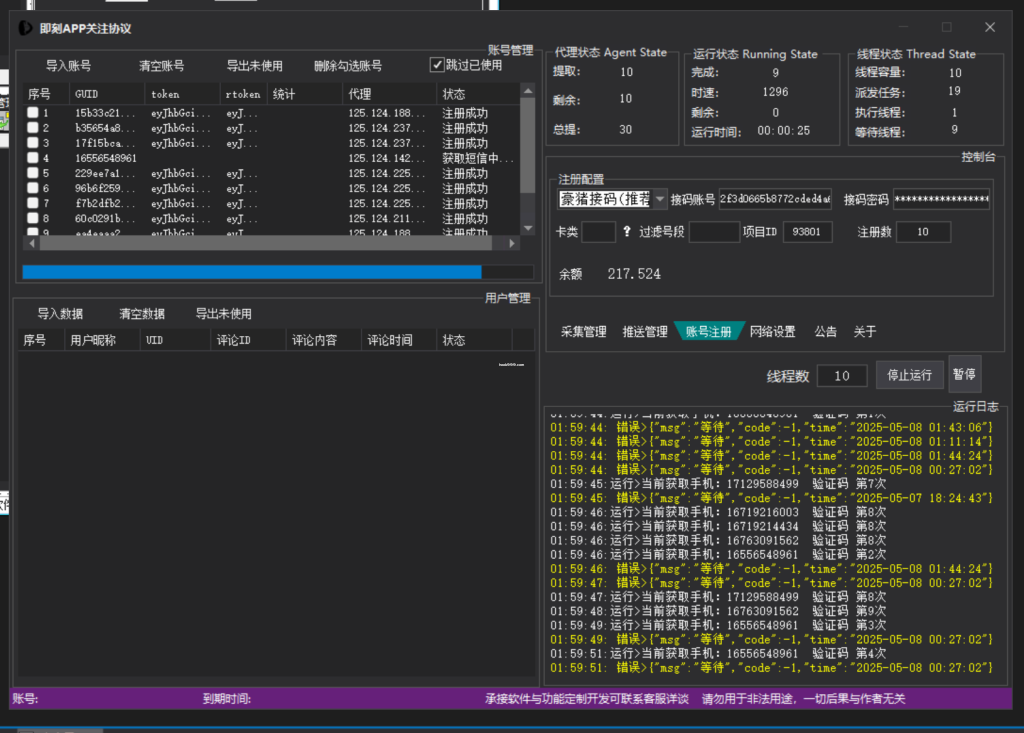Viewport: 1024px width, 733px height.
Task: Switch to the 采集管理 tab
Action: (x=585, y=331)
